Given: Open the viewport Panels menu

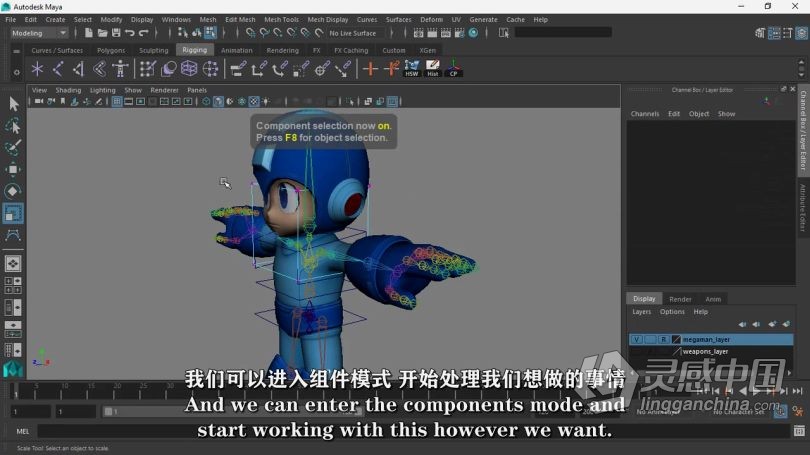Looking at the screenshot, I should [x=197, y=90].
